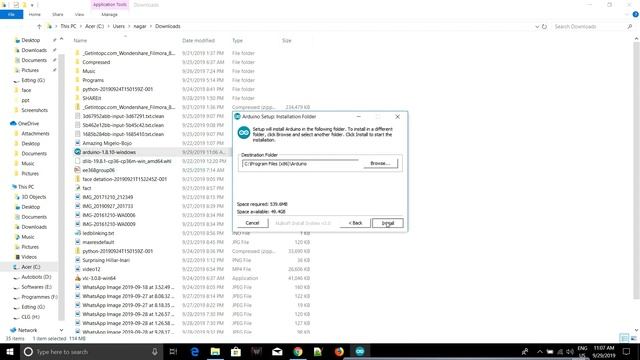Select the Programs folder

[93, 80]
